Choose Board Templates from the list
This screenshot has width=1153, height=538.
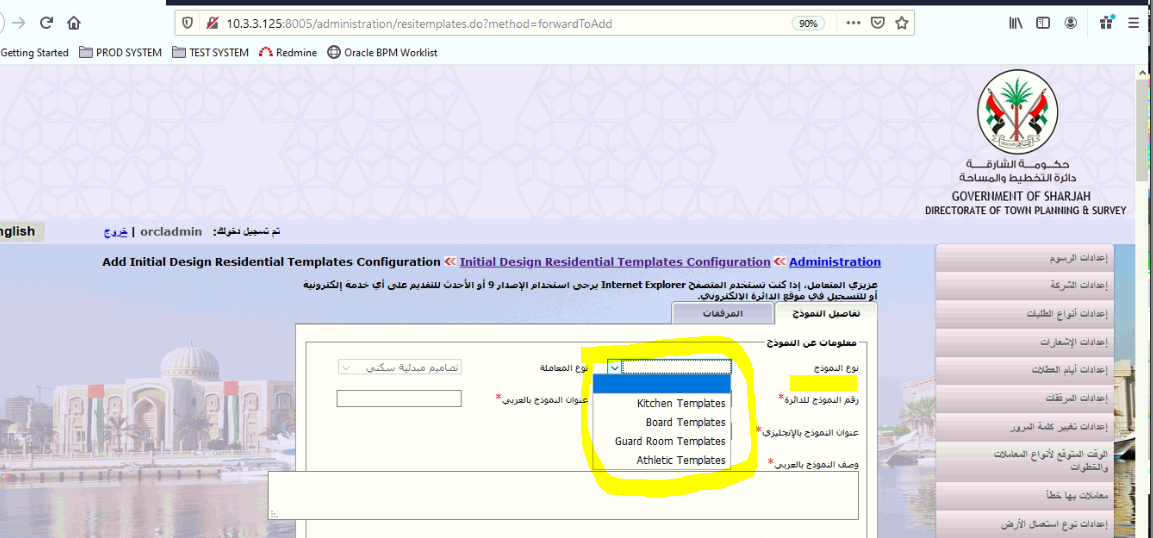pyautogui.click(x=662, y=423)
